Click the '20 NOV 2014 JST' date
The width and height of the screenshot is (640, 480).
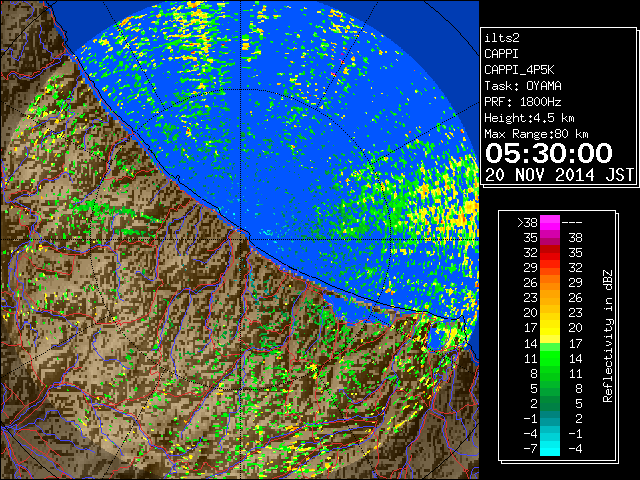(559, 175)
